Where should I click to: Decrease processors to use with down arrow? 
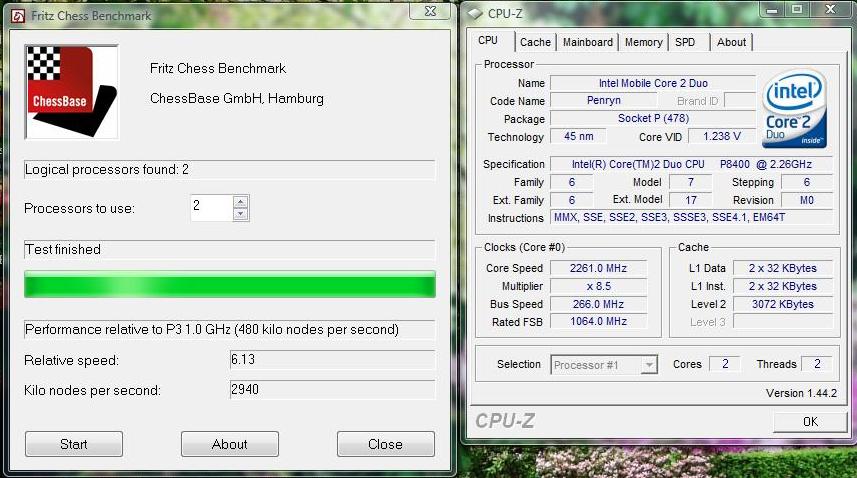click(240, 214)
